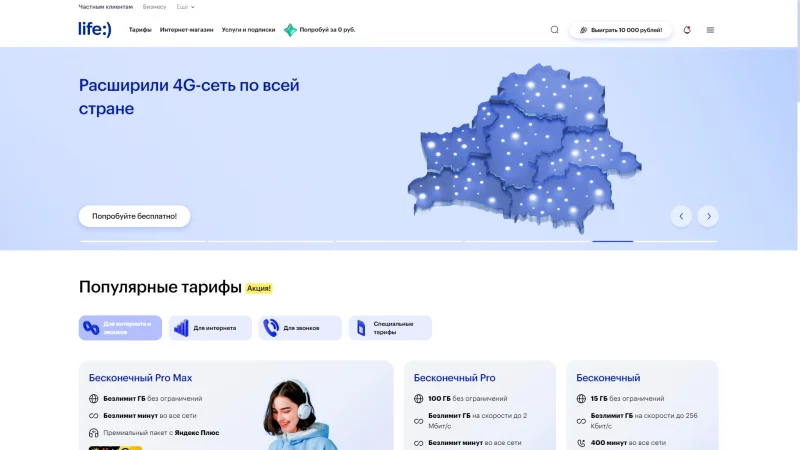Open the search magnifier icon
Viewport: 800px width, 450px height.
555,30
